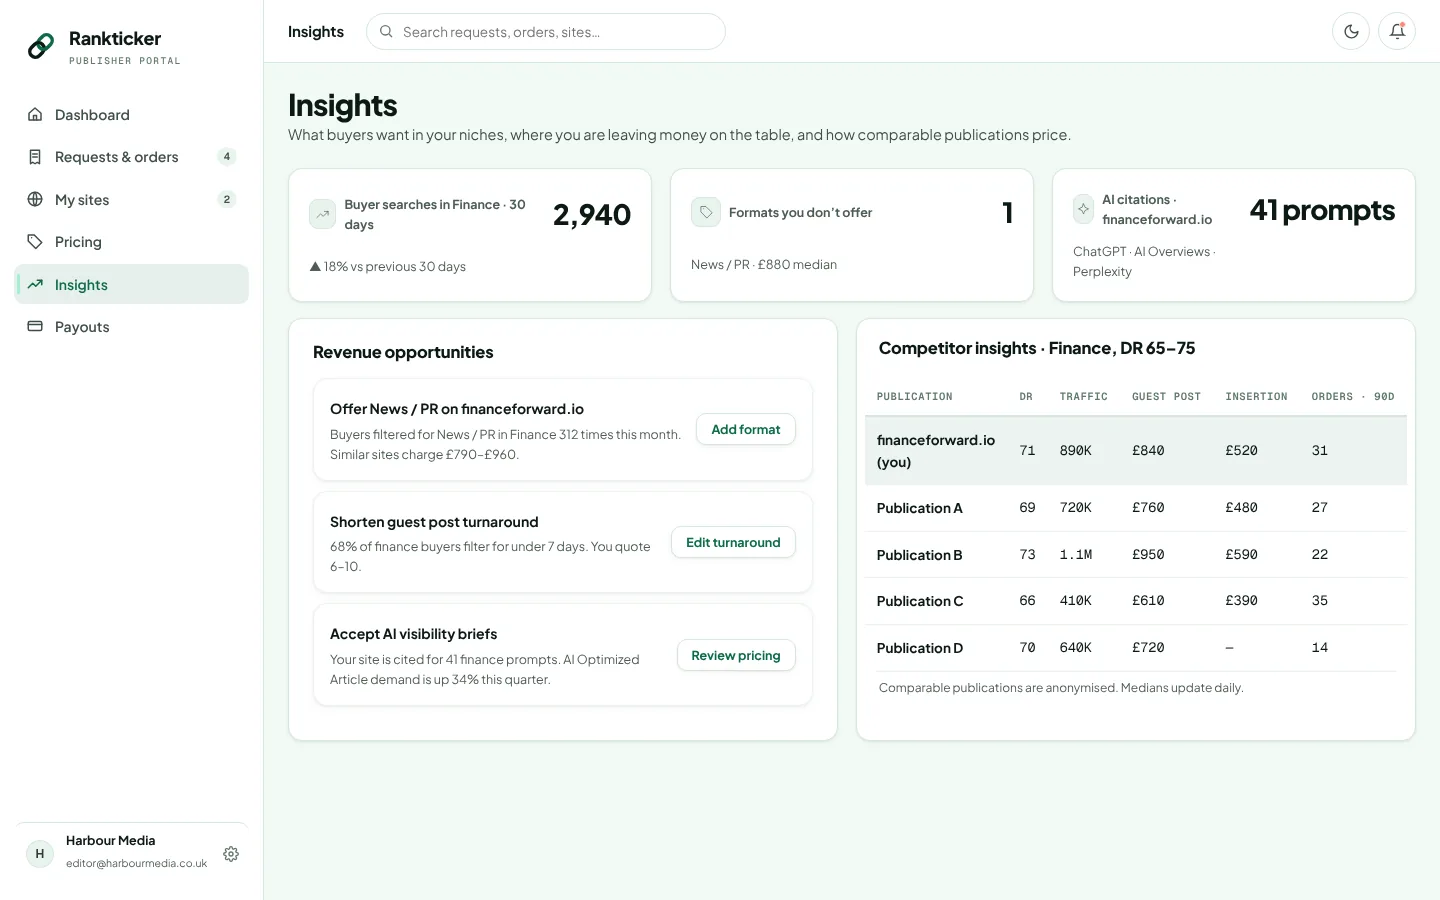Click the Payouts card icon
This screenshot has width=1440, height=900.
[x=35, y=326]
